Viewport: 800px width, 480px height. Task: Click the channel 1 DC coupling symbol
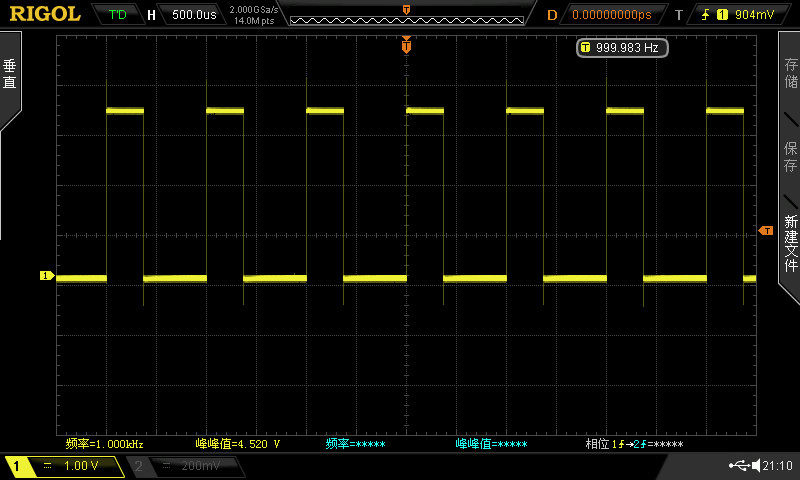pos(47,466)
